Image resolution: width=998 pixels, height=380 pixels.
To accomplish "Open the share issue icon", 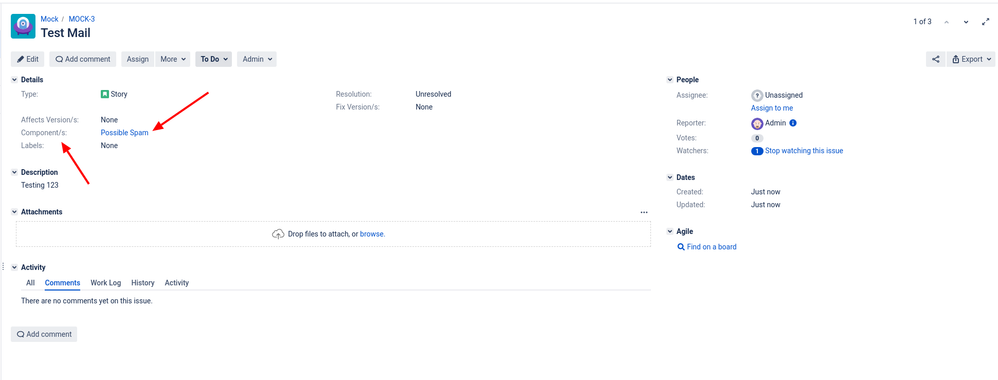I will (x=935, y=59).
